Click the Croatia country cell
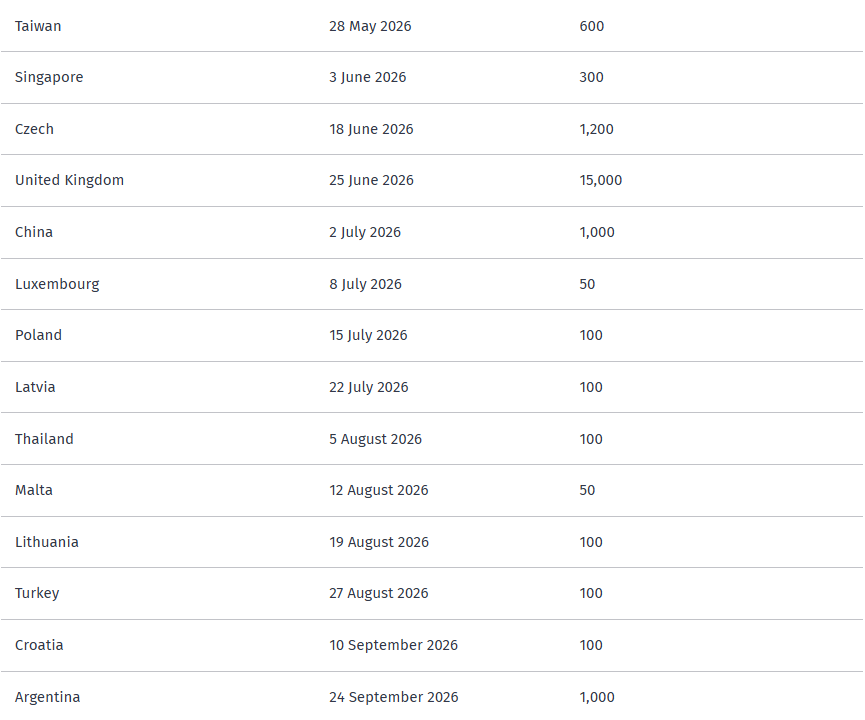This screenshot has width=865, height=720. click(39, 645)
